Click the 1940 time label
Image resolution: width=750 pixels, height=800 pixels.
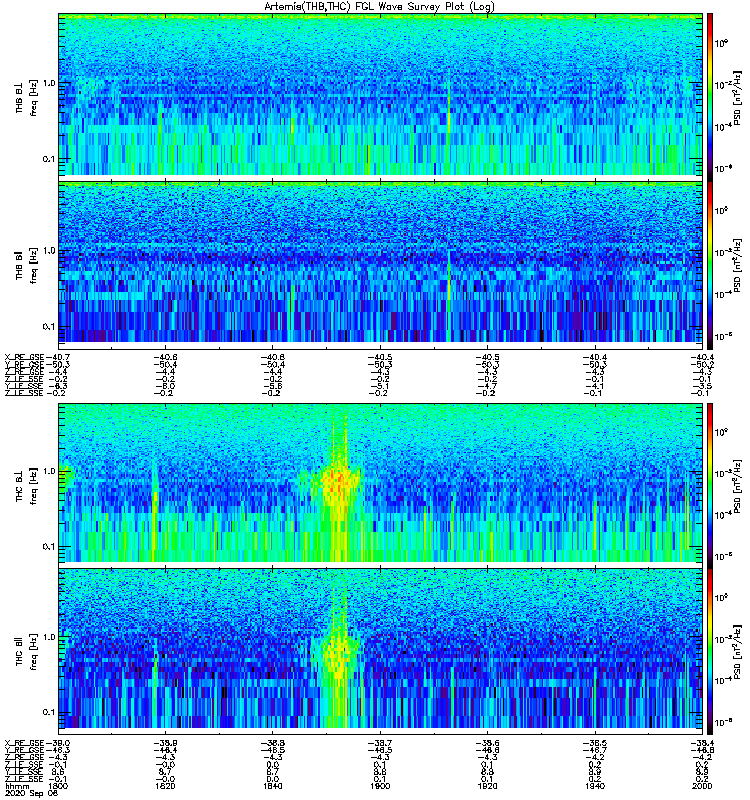(x=595, y=786)
